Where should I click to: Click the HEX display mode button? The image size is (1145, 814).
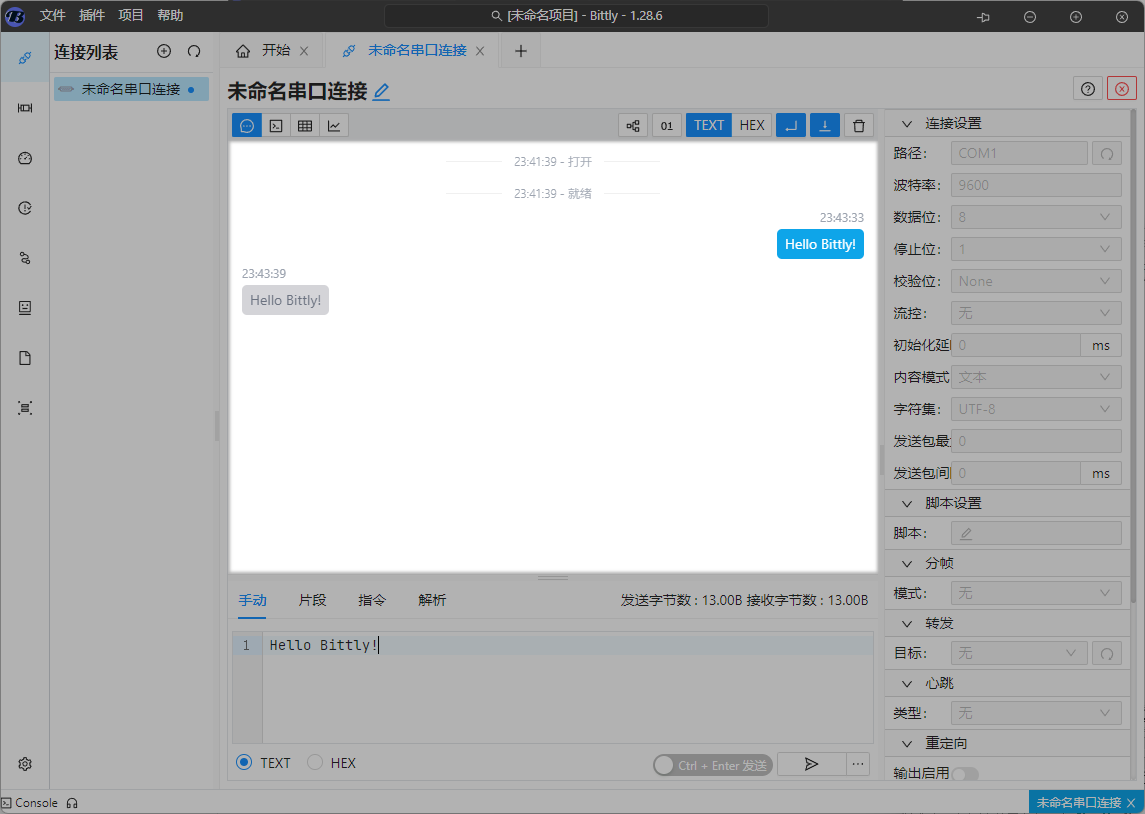coord(752,125)
